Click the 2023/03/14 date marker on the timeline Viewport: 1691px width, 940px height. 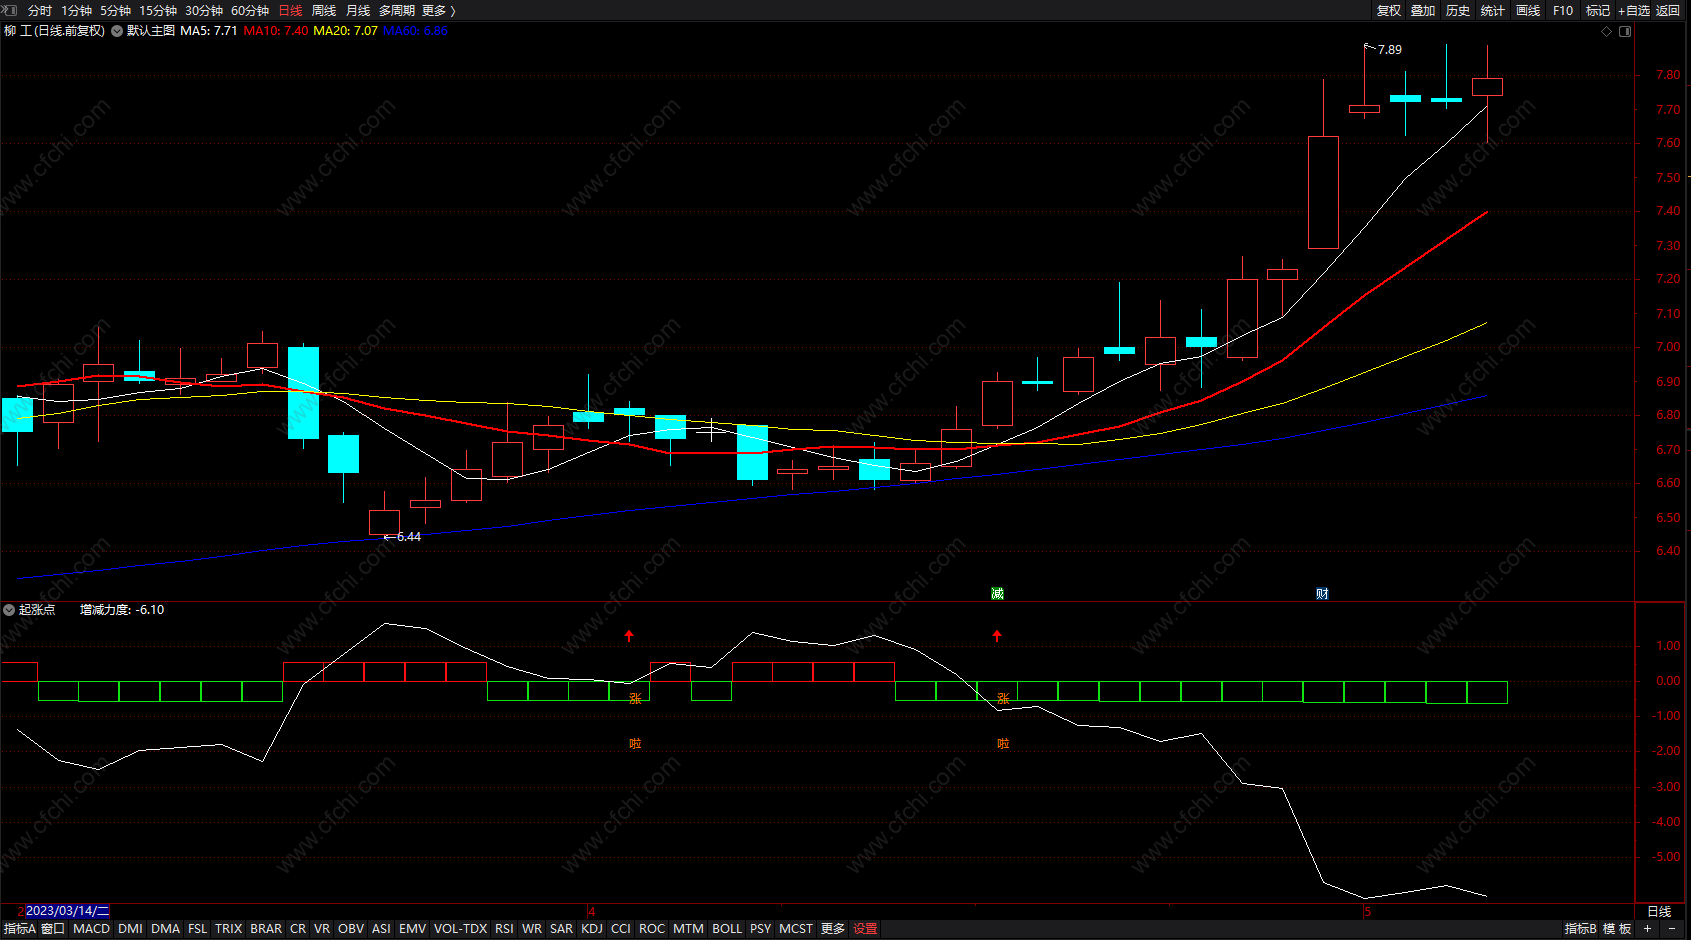(67, 911)
